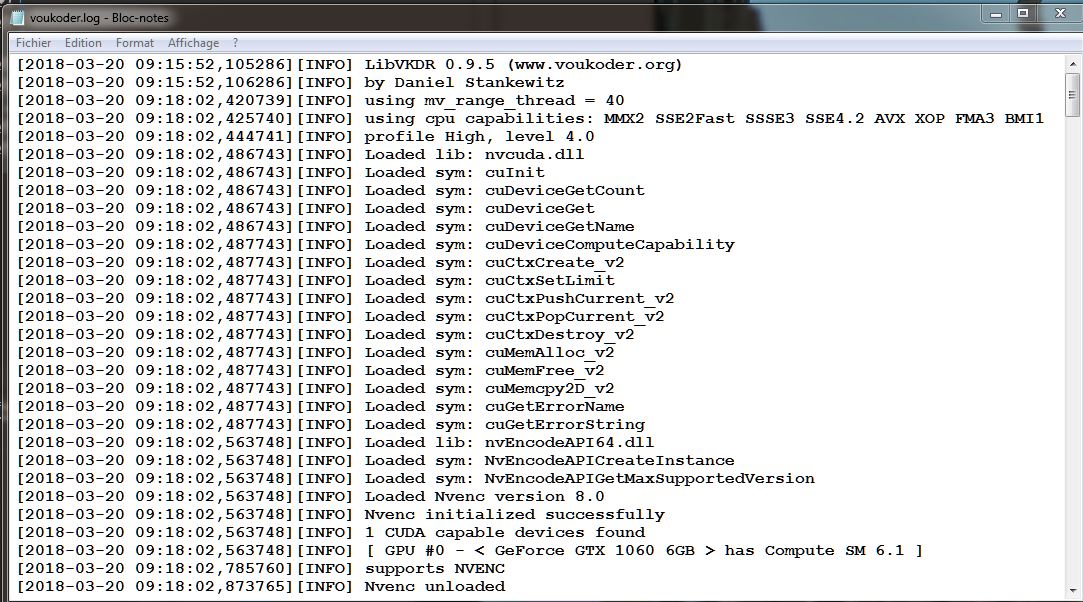This screenshot has height=602, width=1083.
Task: Click the 'cuDeviceComputeCapability' text
Action: (609, 244)
